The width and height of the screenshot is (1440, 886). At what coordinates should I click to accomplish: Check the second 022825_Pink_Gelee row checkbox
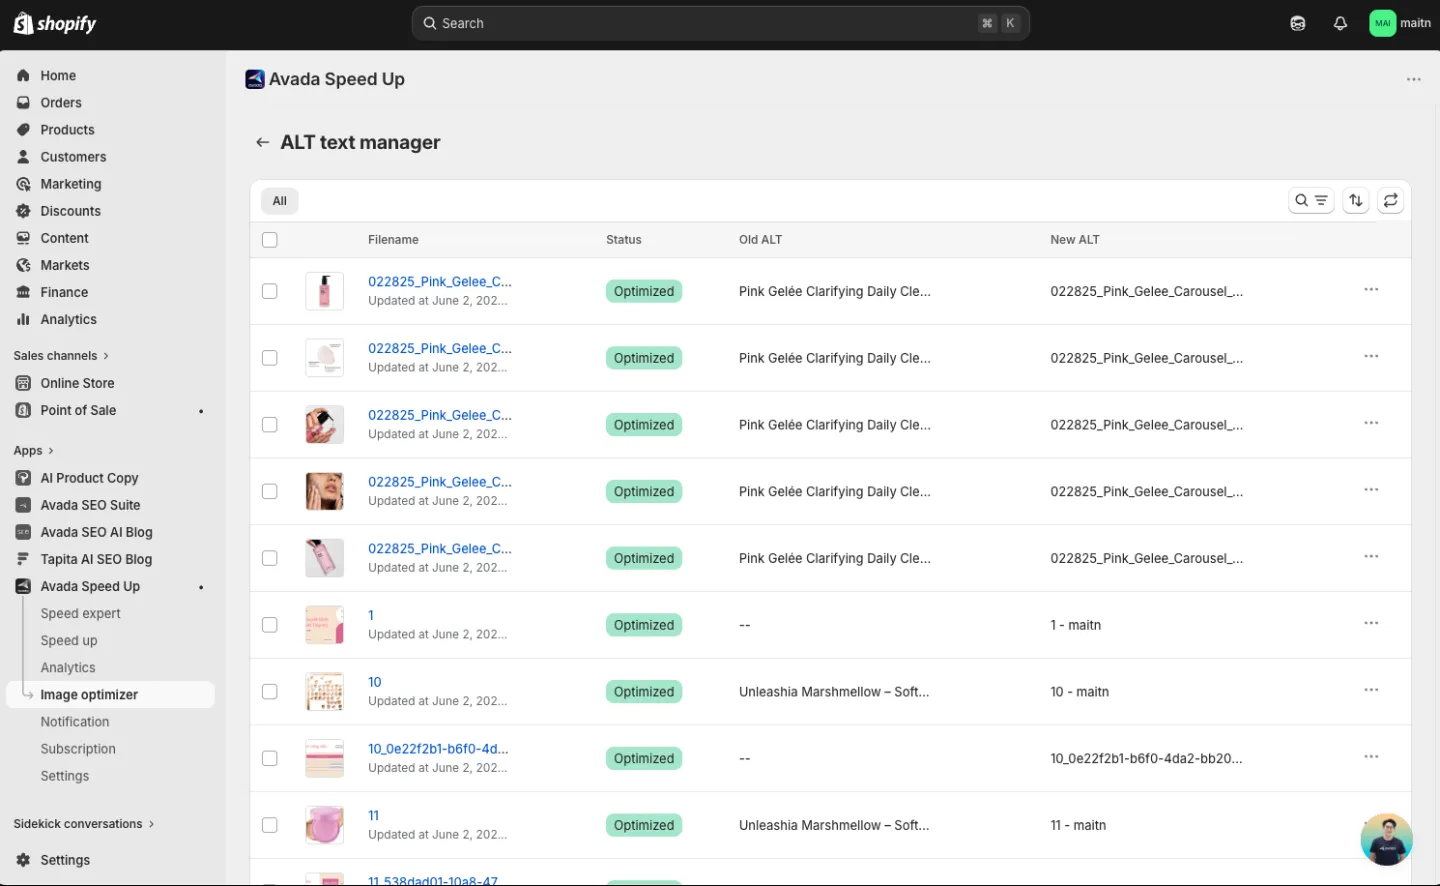[270, 358]
